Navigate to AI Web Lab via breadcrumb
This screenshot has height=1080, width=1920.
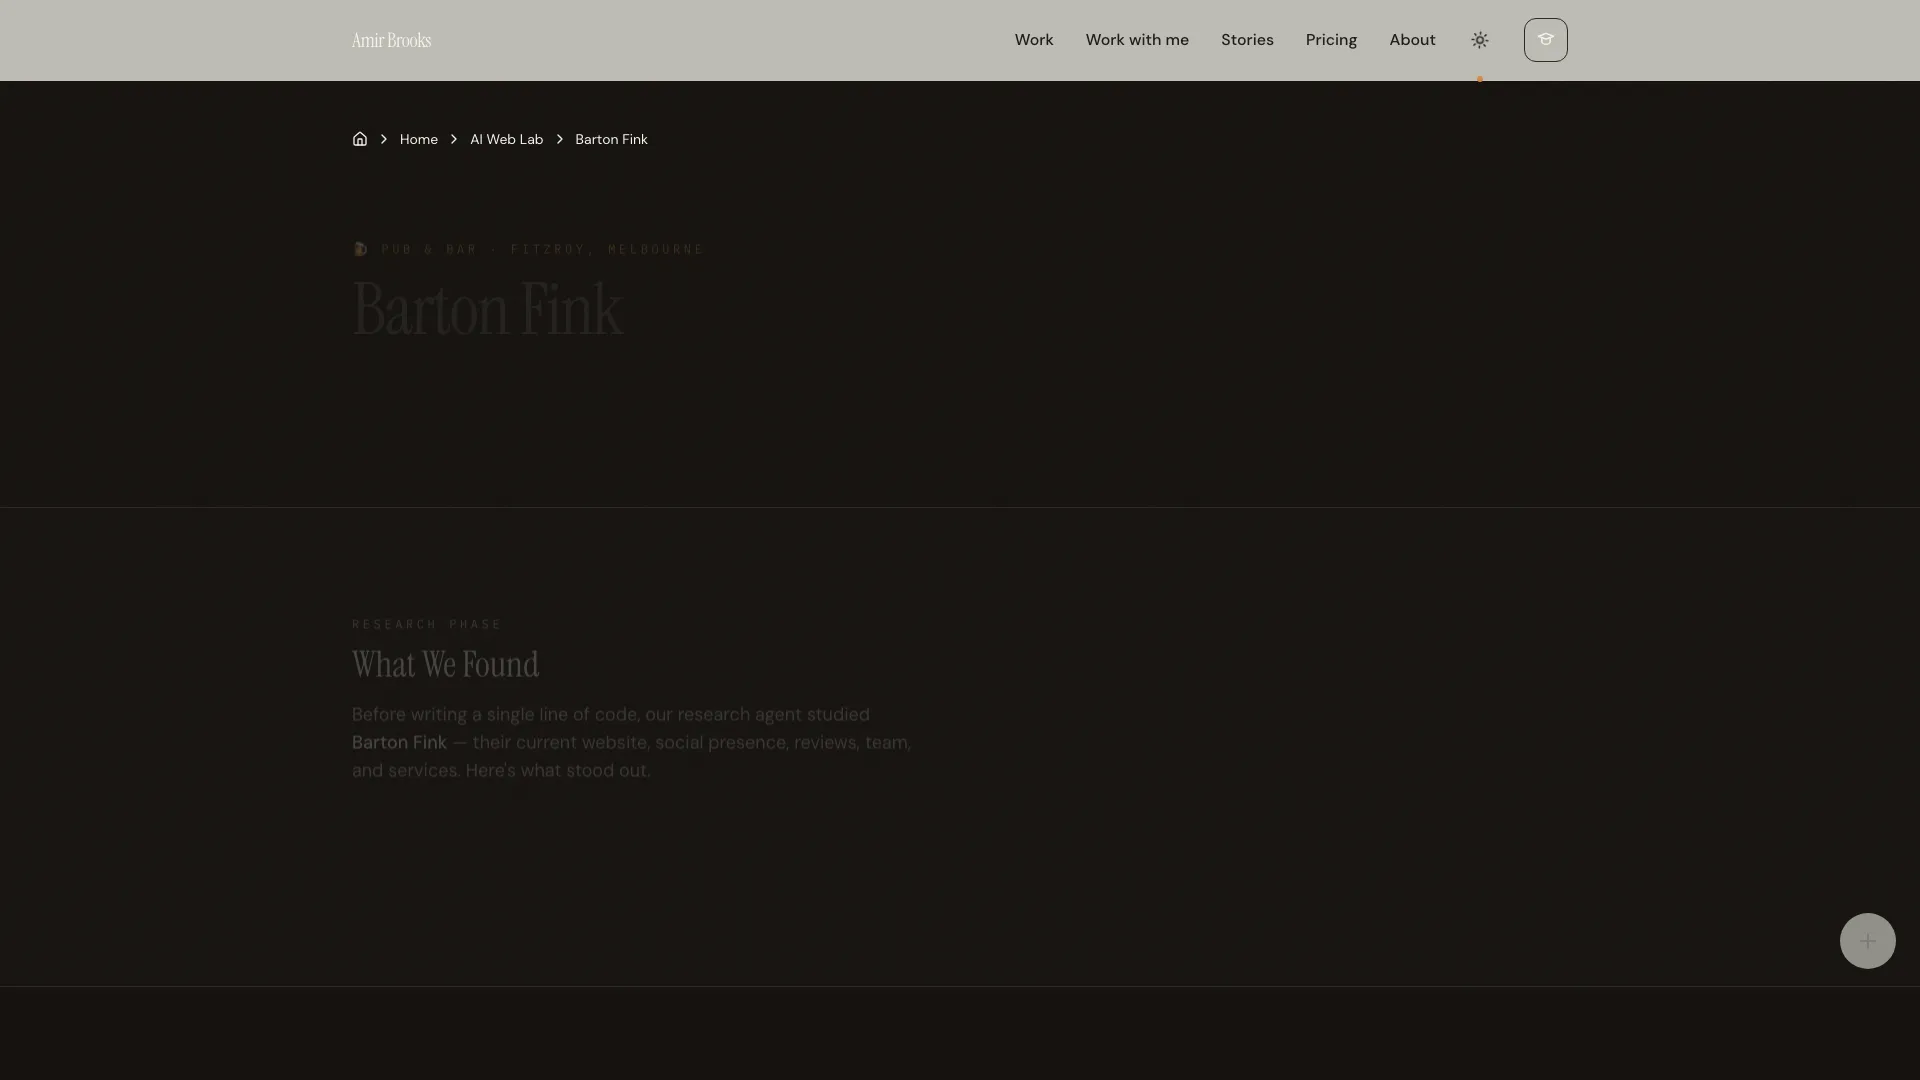(x=506, y=139)
